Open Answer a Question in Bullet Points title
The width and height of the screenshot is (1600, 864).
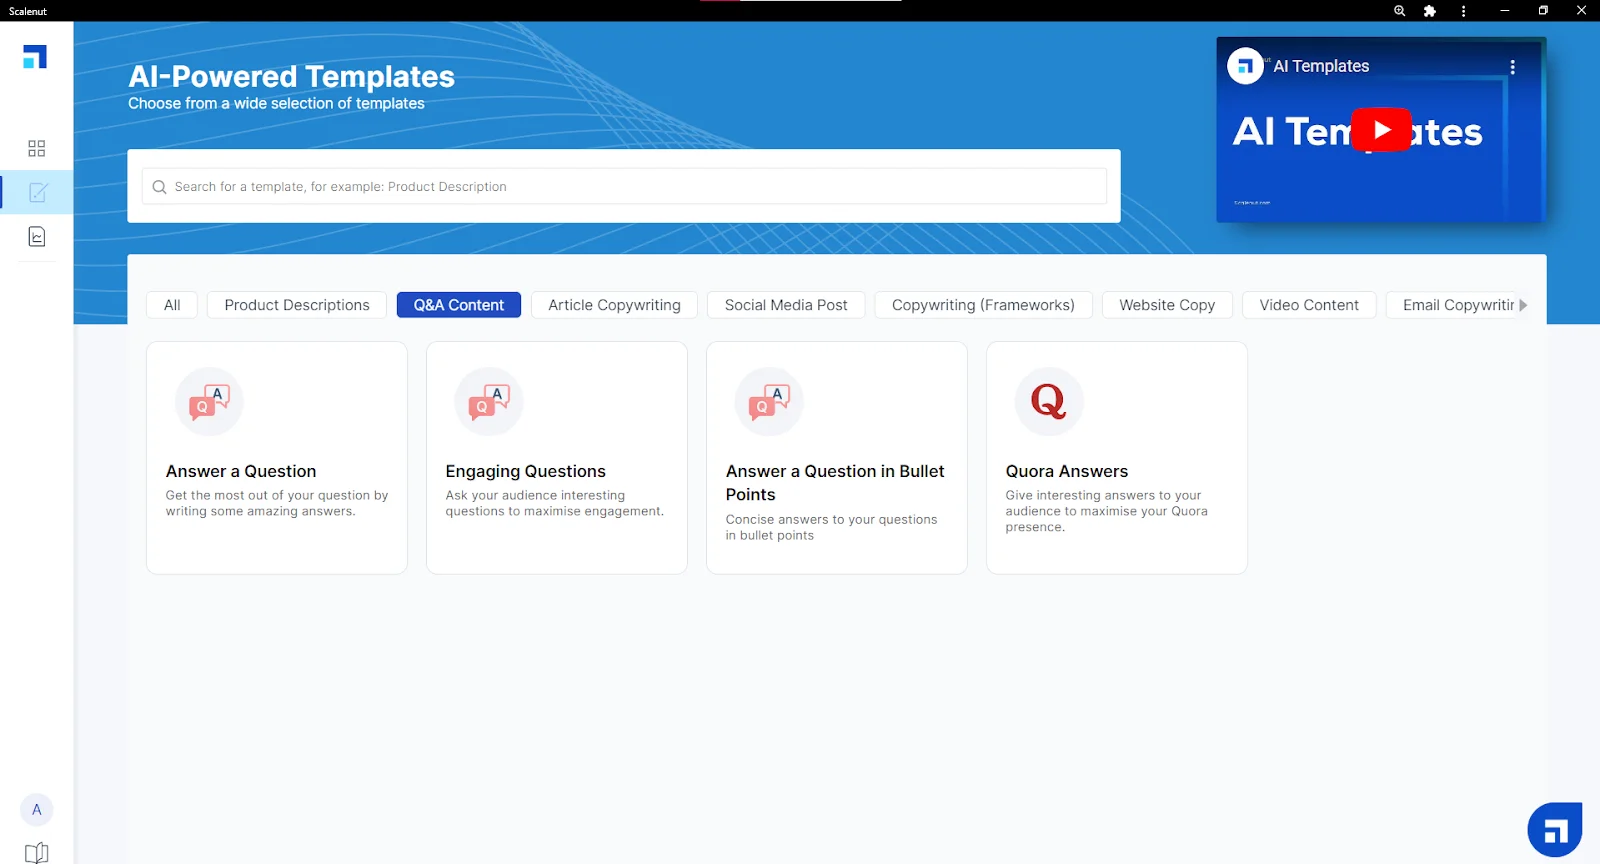835,483
